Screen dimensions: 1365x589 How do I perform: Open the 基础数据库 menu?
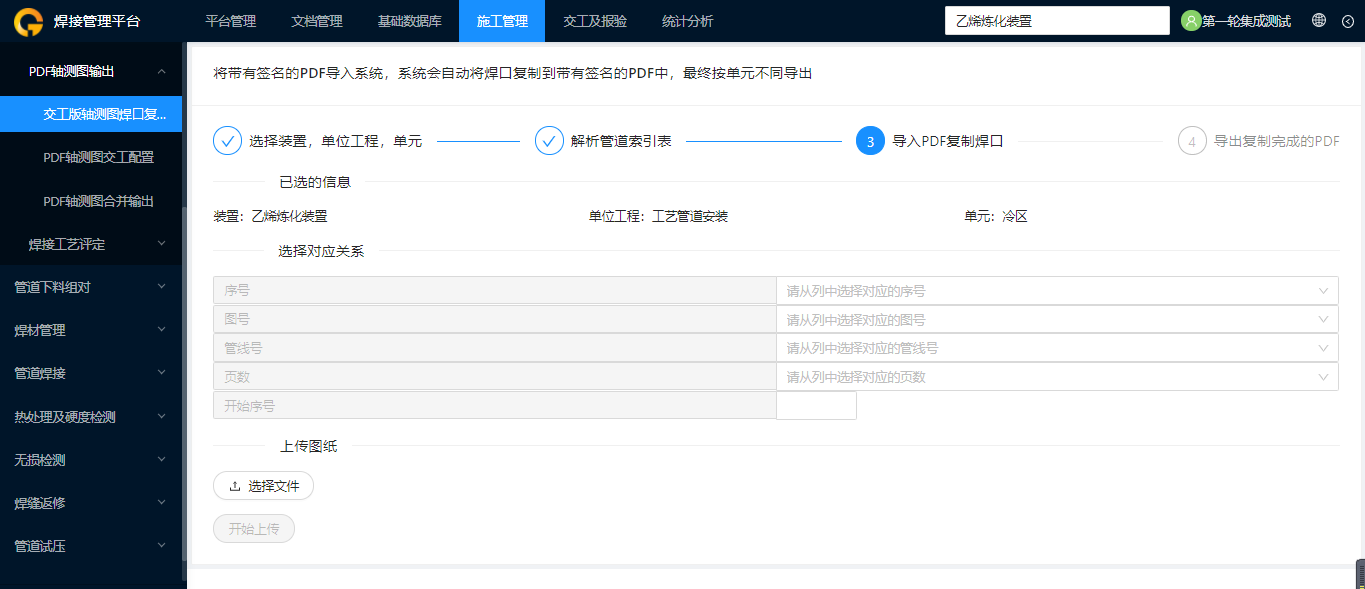click(409, 21)
